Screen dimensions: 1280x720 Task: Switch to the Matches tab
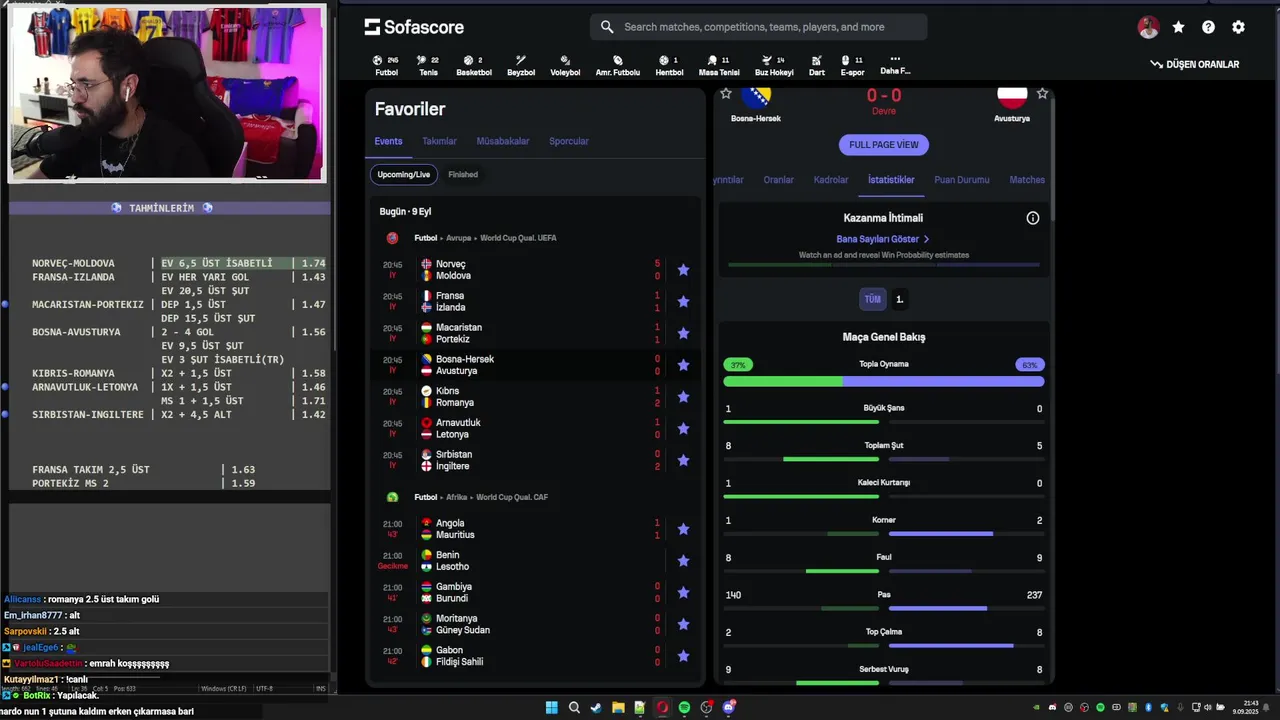pyautogui.click(x=1027, y=180)
